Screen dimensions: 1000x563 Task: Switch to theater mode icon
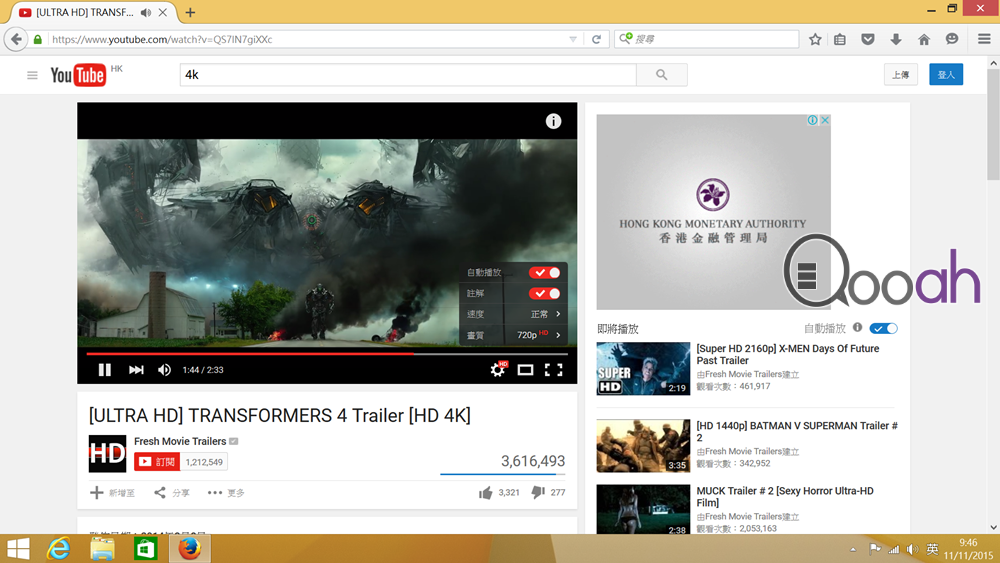click(526, 370)
